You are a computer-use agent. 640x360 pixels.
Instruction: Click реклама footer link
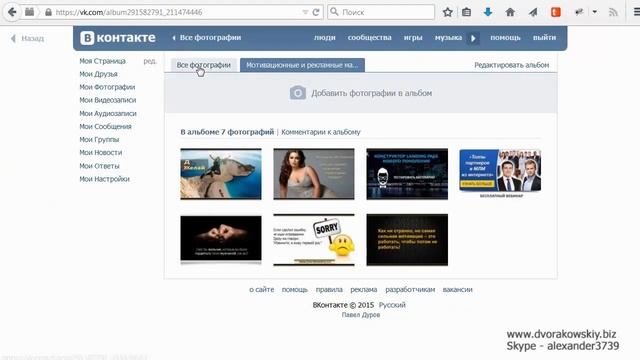coord(364,289)
